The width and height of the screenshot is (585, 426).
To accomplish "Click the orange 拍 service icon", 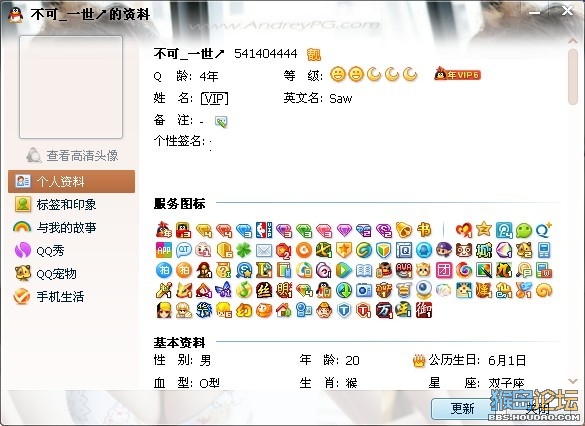I will pos(184,270).
